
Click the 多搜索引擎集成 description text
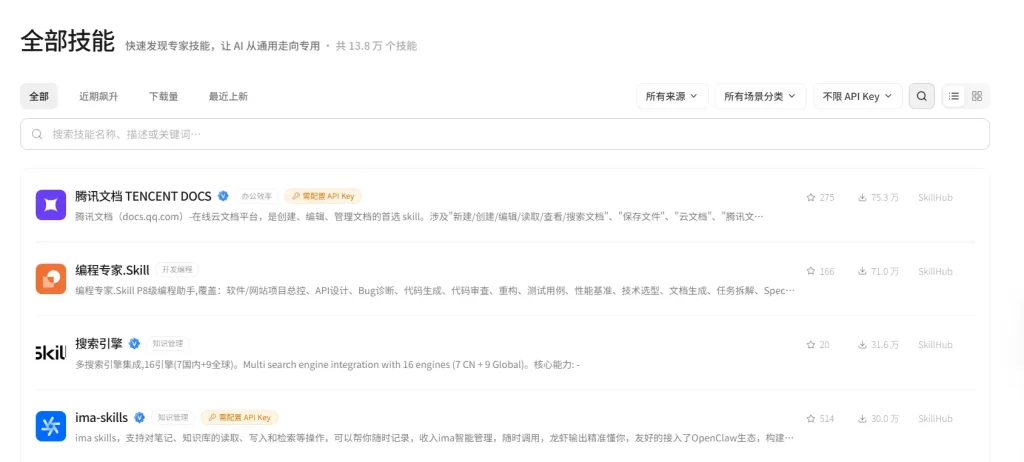pos(327,364)
